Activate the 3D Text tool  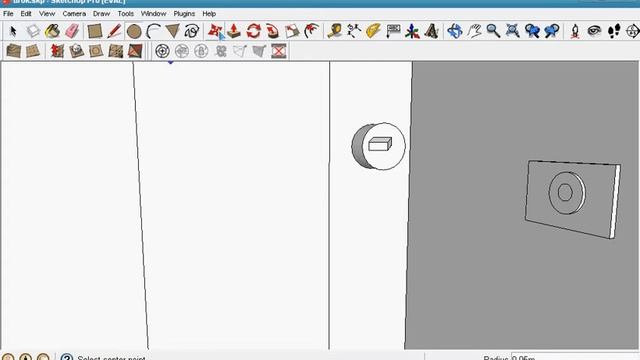click(x=431, y=31)
